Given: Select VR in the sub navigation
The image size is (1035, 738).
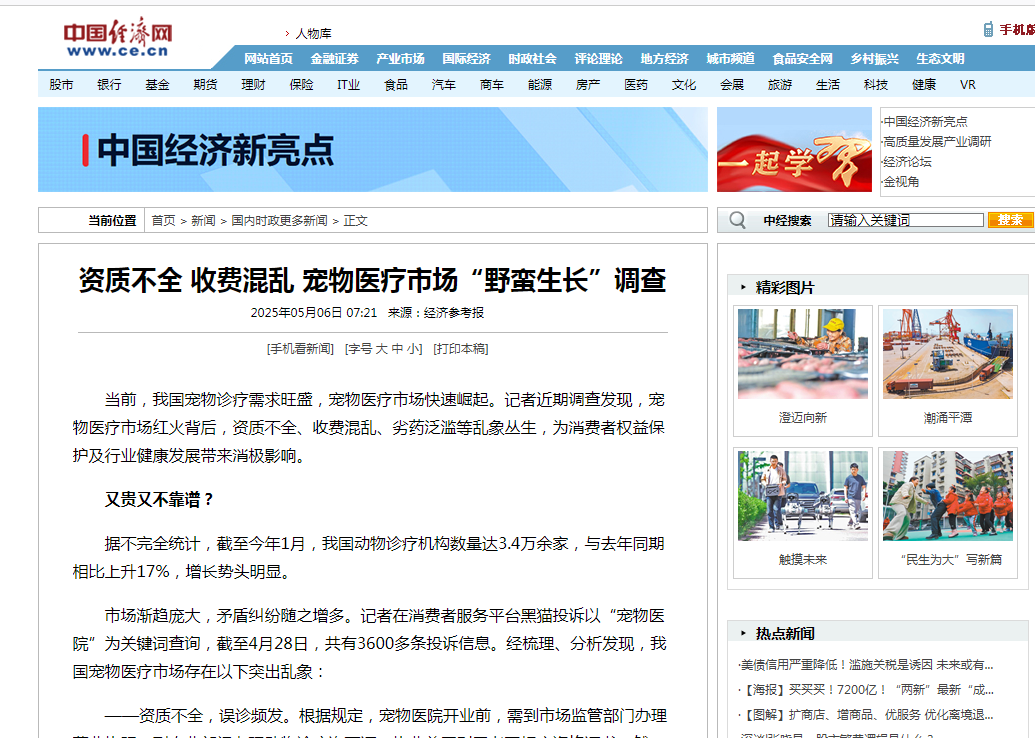Looking at the screenshot, I should (x=968, y=84).
